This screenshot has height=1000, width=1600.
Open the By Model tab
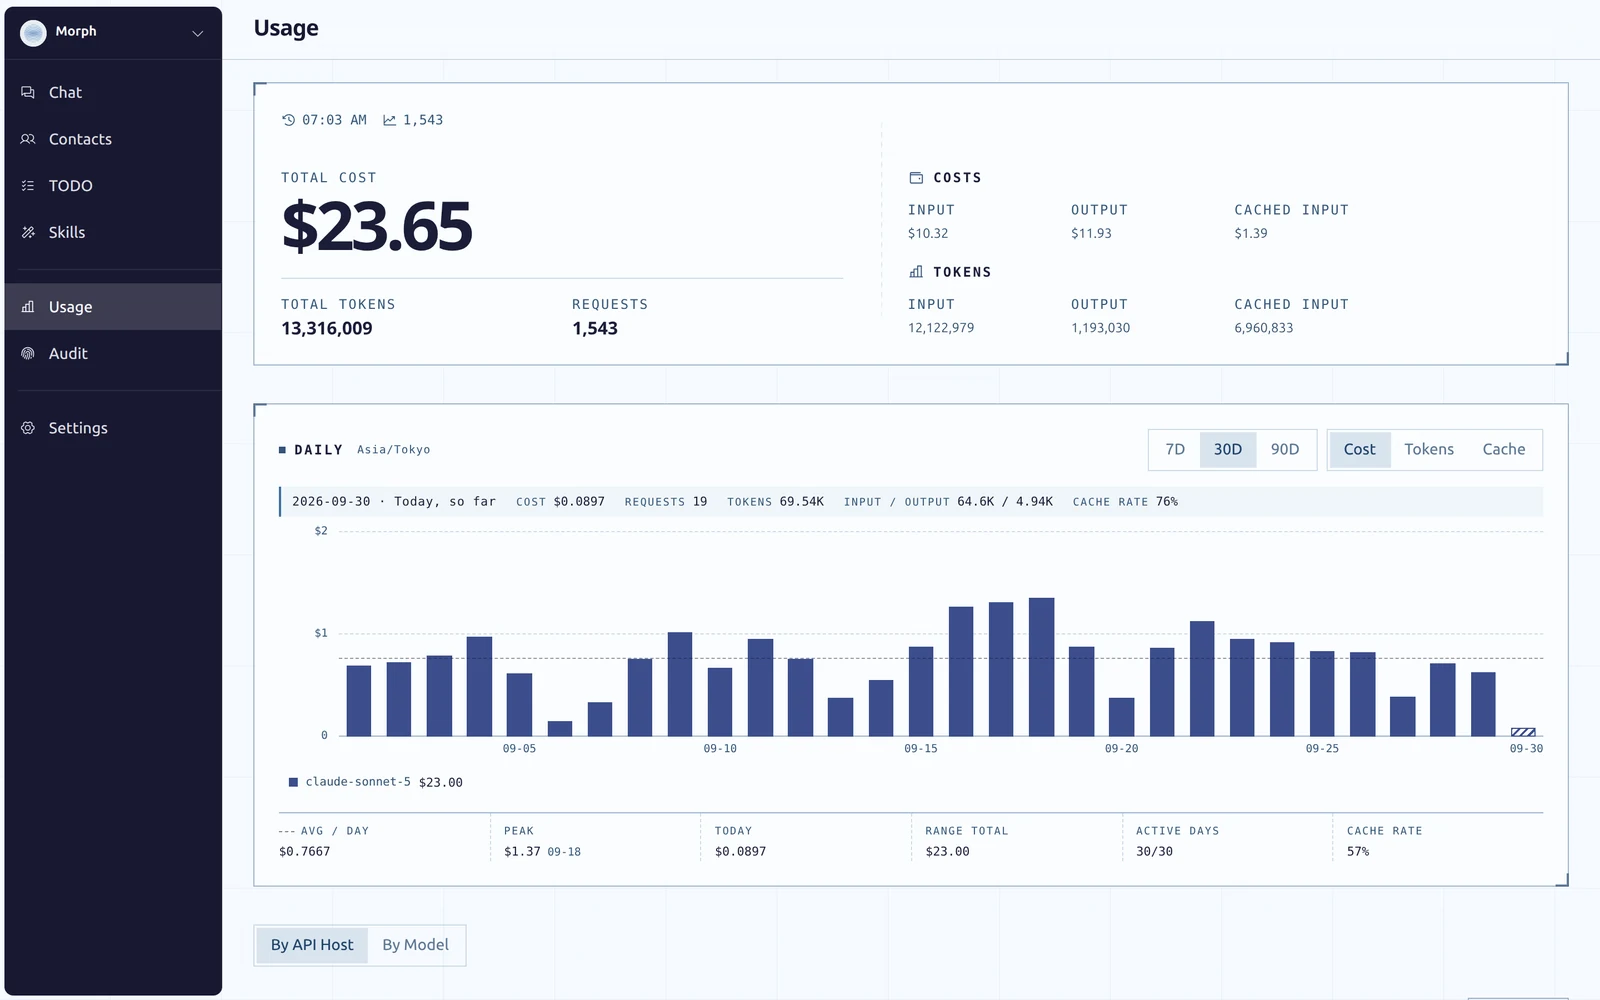click(415, 945)
